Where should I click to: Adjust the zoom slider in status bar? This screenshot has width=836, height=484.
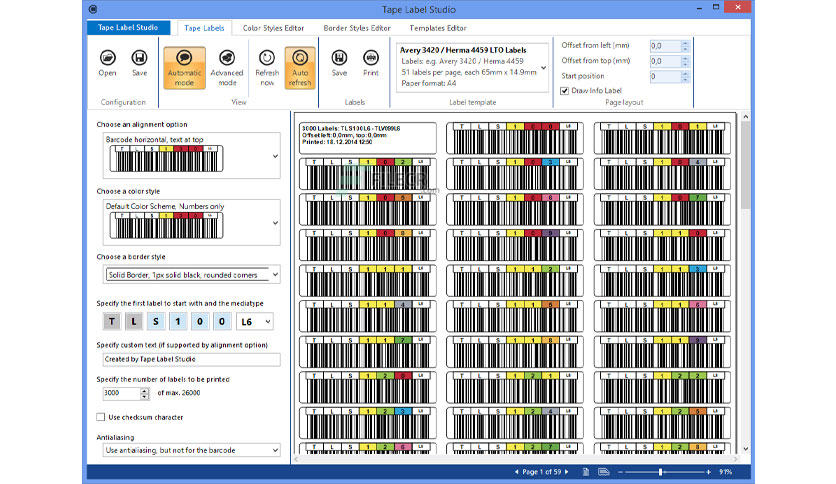pyautogui.click(x=661, y=472)
